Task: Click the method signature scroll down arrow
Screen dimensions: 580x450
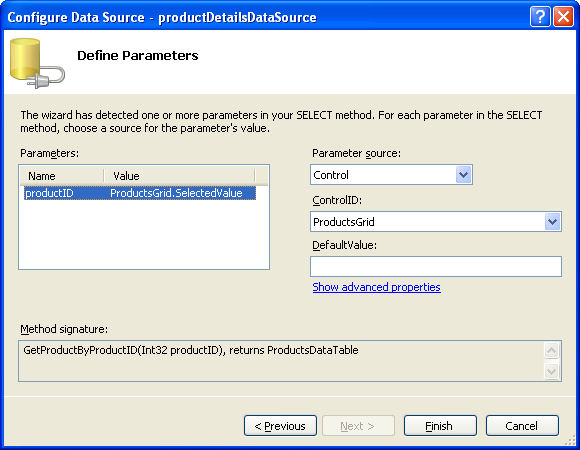Action: click(x=551, y=371)
